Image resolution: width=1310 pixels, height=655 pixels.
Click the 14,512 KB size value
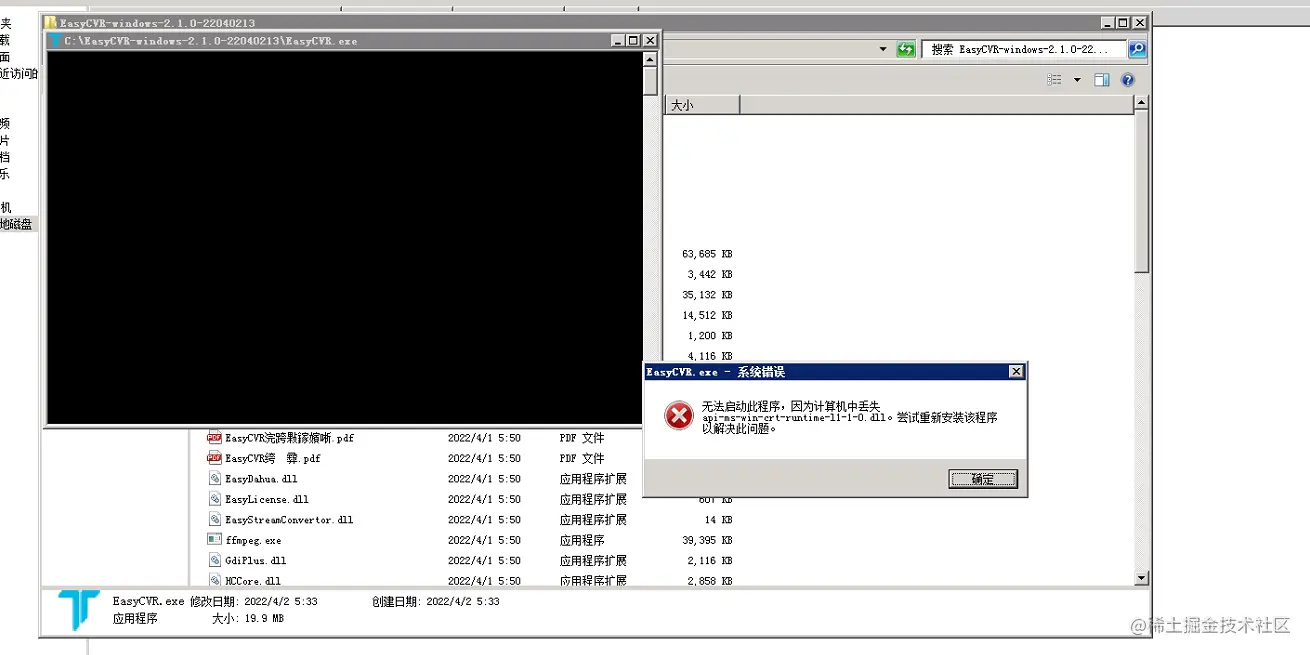coord(709,315)
